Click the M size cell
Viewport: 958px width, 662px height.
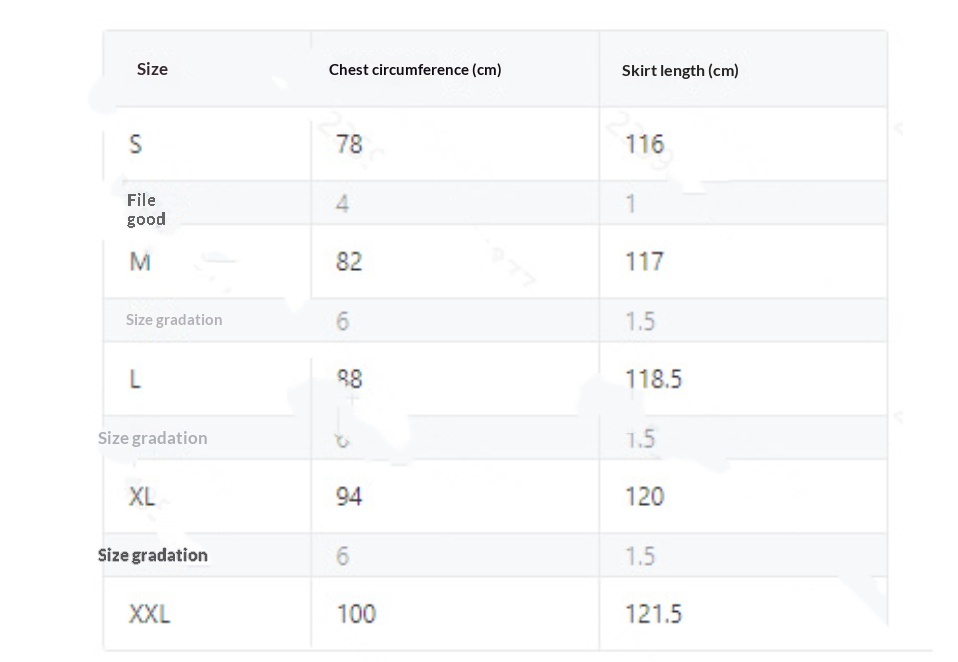point(140,262)
